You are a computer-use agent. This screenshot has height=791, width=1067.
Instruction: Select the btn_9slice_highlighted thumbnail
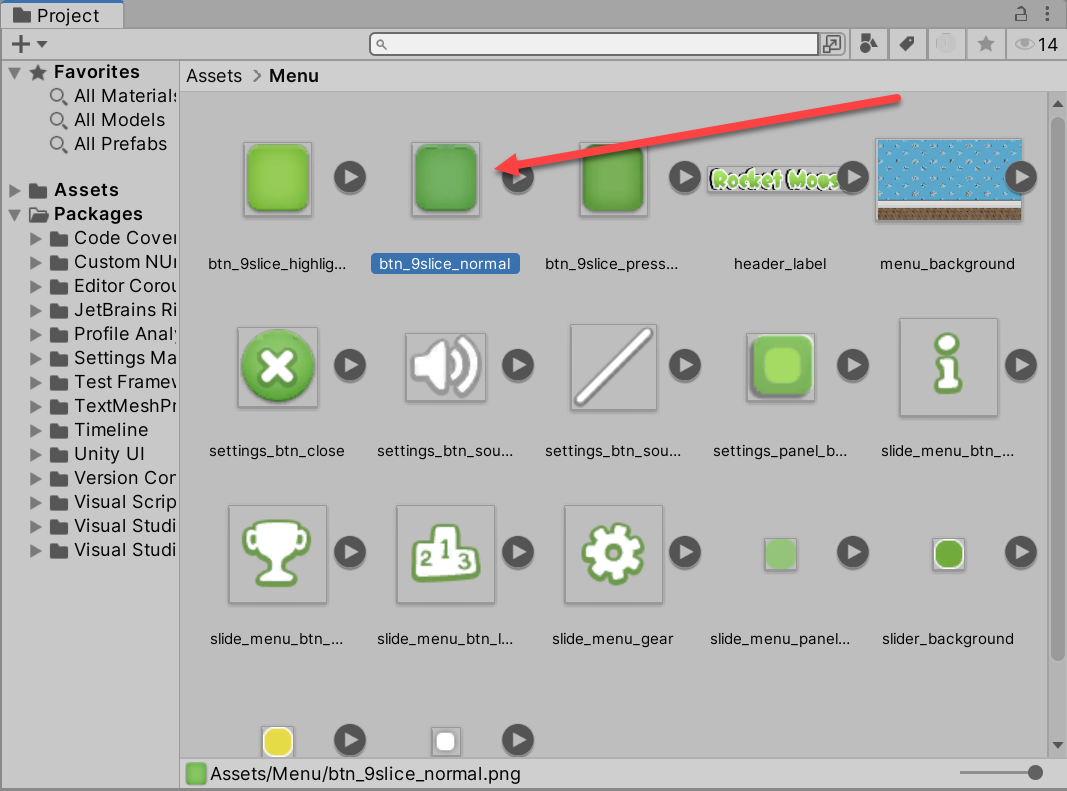(x=278, y=179)
